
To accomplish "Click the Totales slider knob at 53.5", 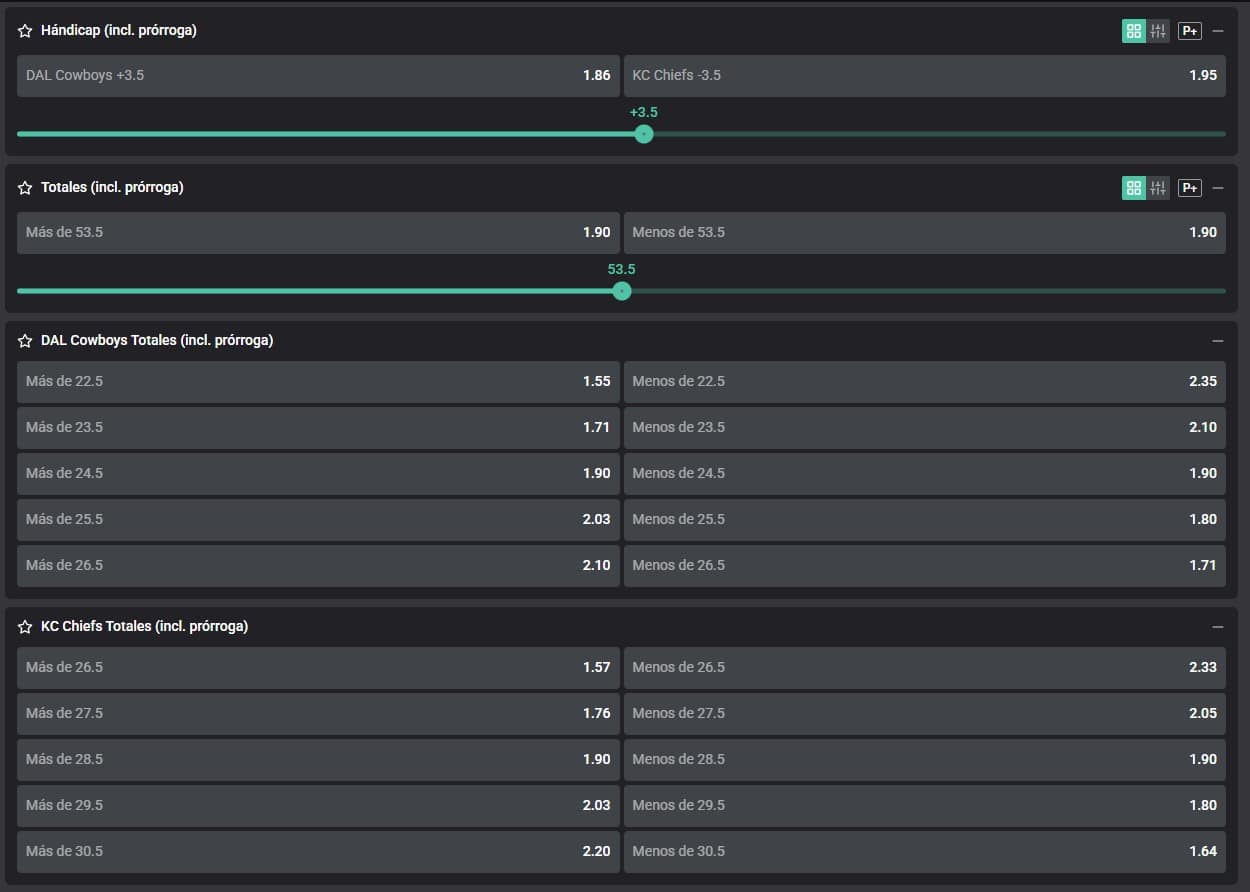I will [622, 291].
